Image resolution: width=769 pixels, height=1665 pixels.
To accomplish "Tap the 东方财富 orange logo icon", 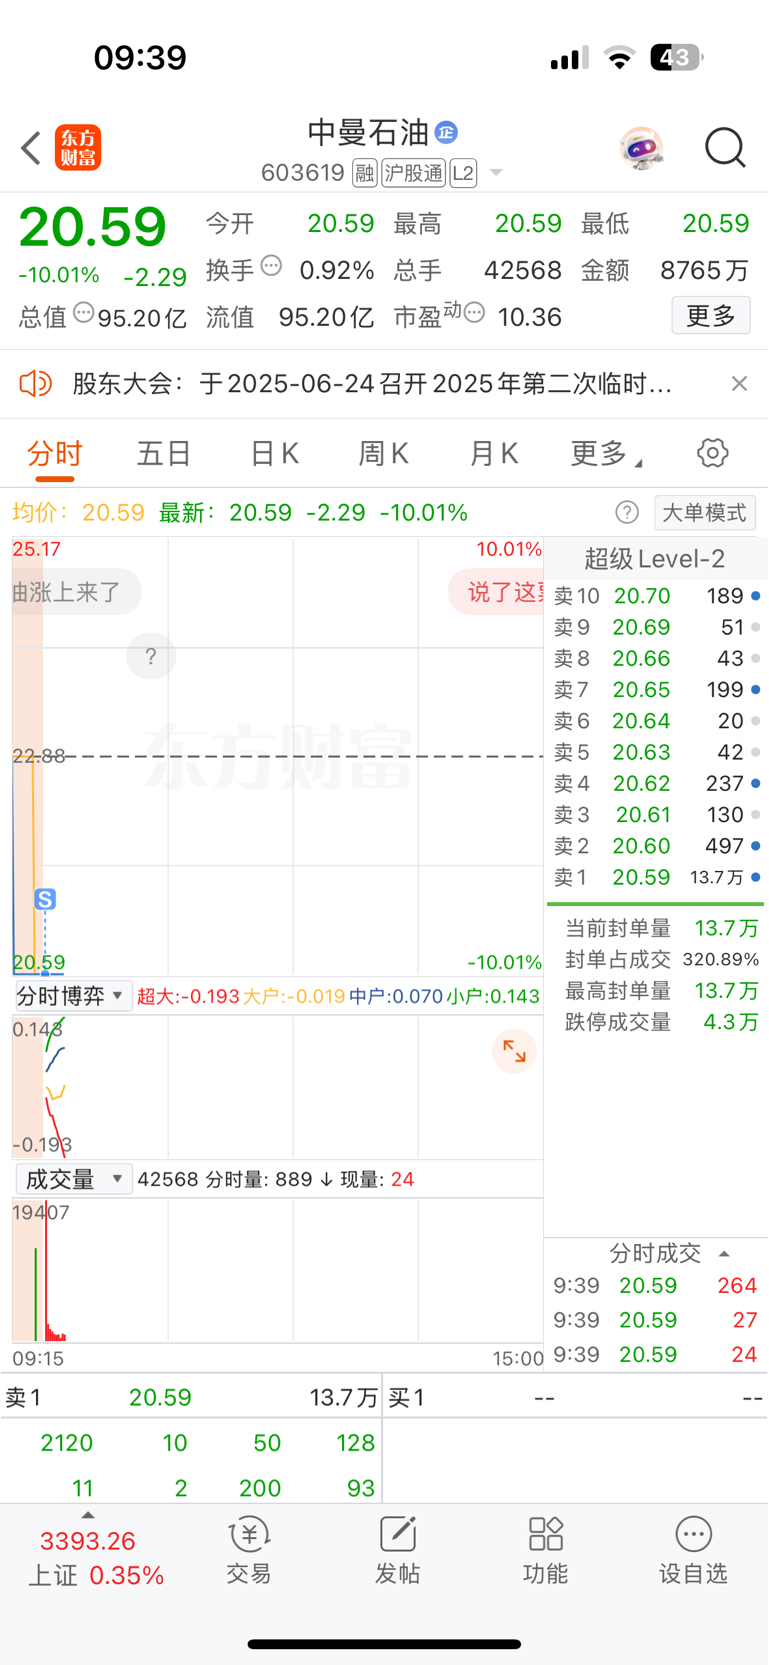I will (x=78, y=148).
